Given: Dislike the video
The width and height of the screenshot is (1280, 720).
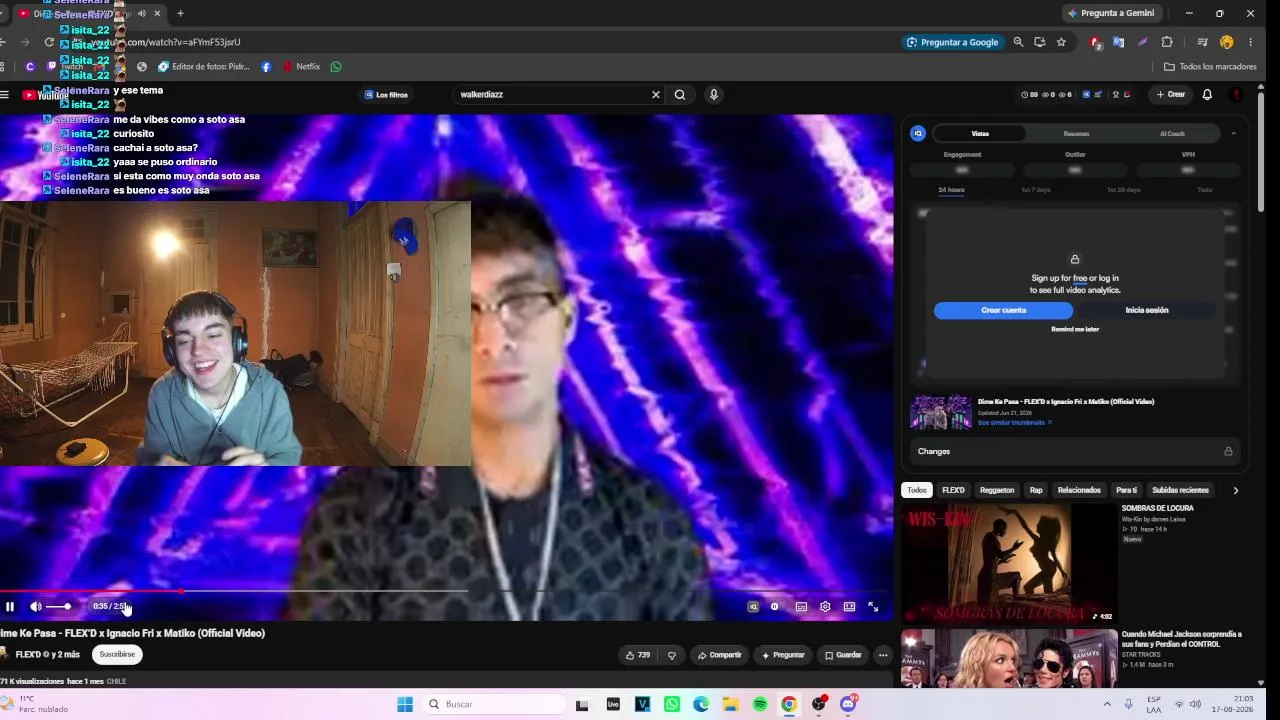Looking at the screenshot, I should pyautogui.click(x=671, y=655).
